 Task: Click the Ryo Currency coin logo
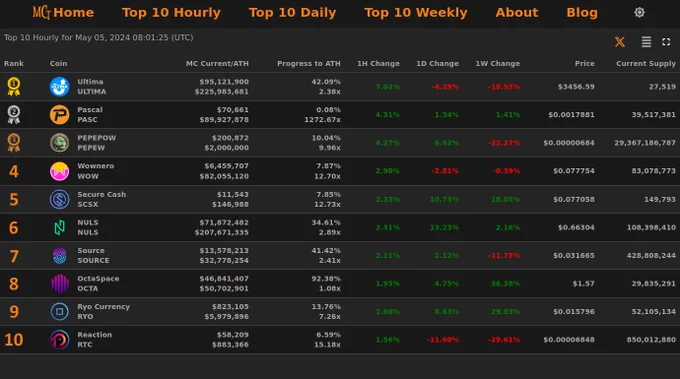(x=59, y=311)
